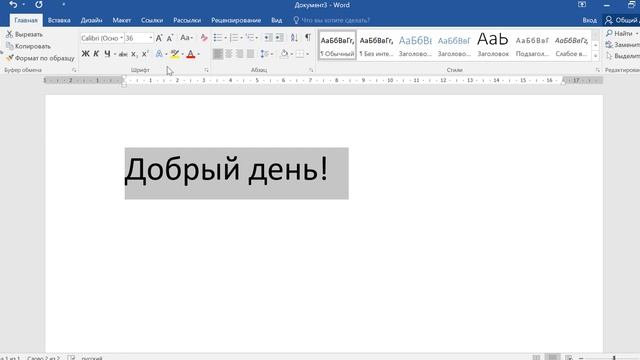This screenshot has width=640, height=360.
Task: Toggle underline Ч formatting
Action: tap(107, 54)
